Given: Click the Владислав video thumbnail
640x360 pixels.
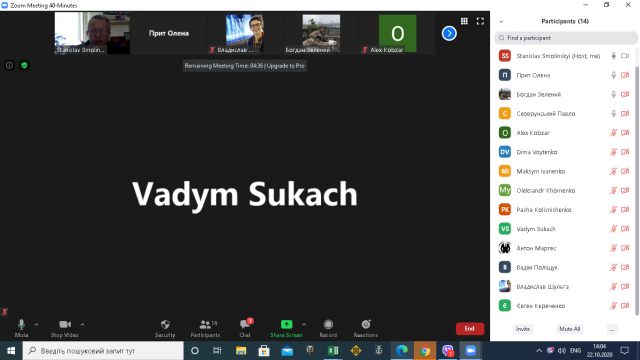Looking at the screenshot, I should click(x=245, y=33).
